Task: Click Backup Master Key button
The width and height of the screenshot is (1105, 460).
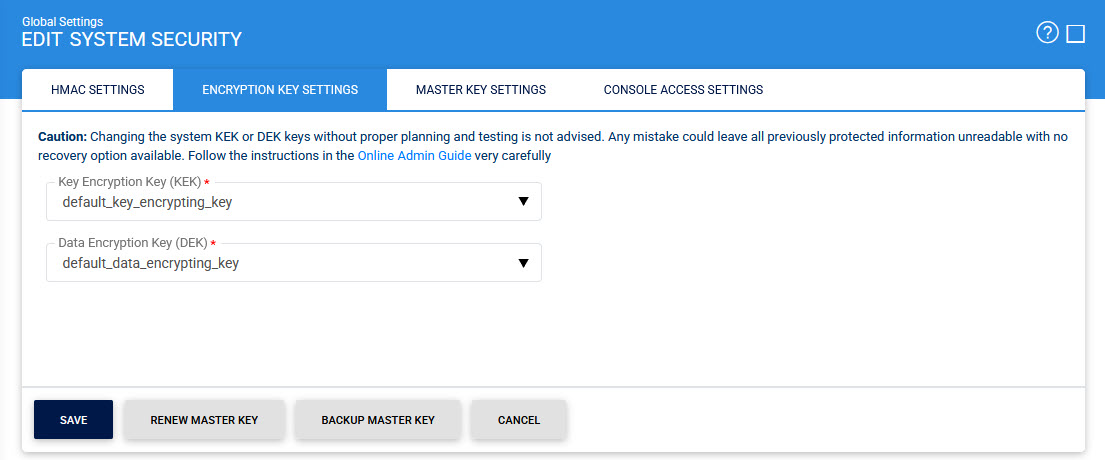Action: point(378,420)
